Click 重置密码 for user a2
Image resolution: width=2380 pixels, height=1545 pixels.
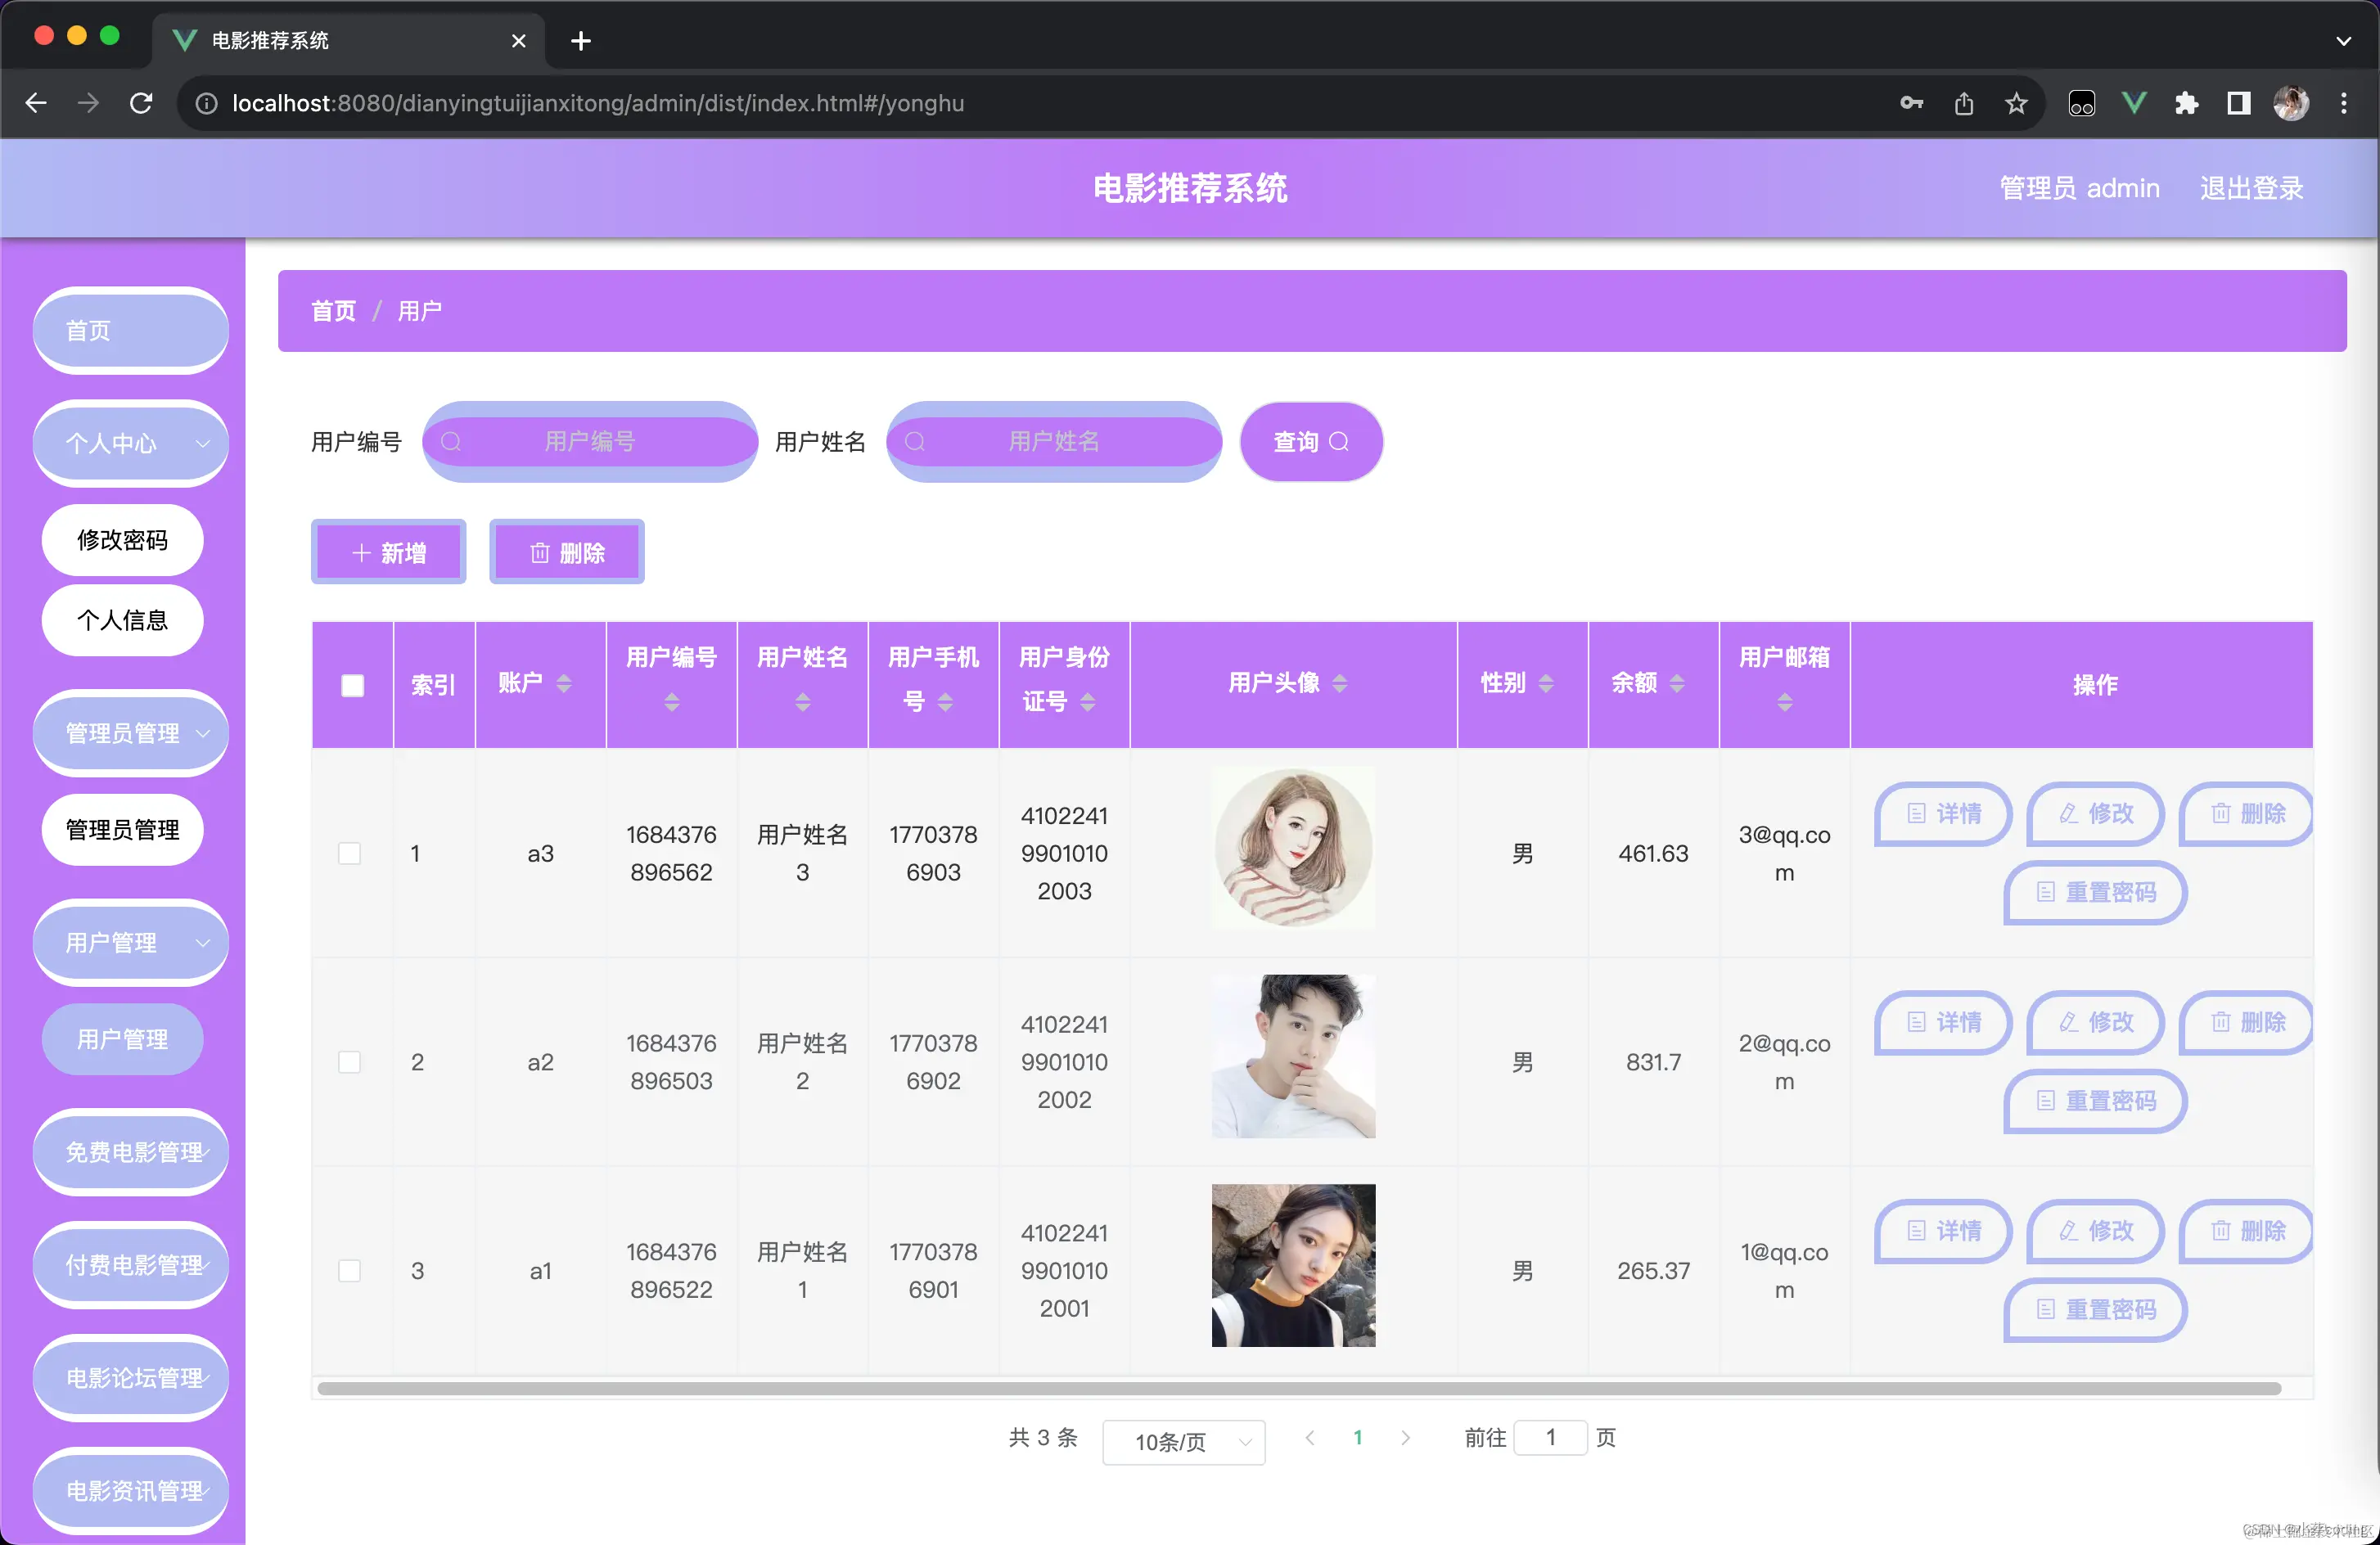click(2095, 1101)
